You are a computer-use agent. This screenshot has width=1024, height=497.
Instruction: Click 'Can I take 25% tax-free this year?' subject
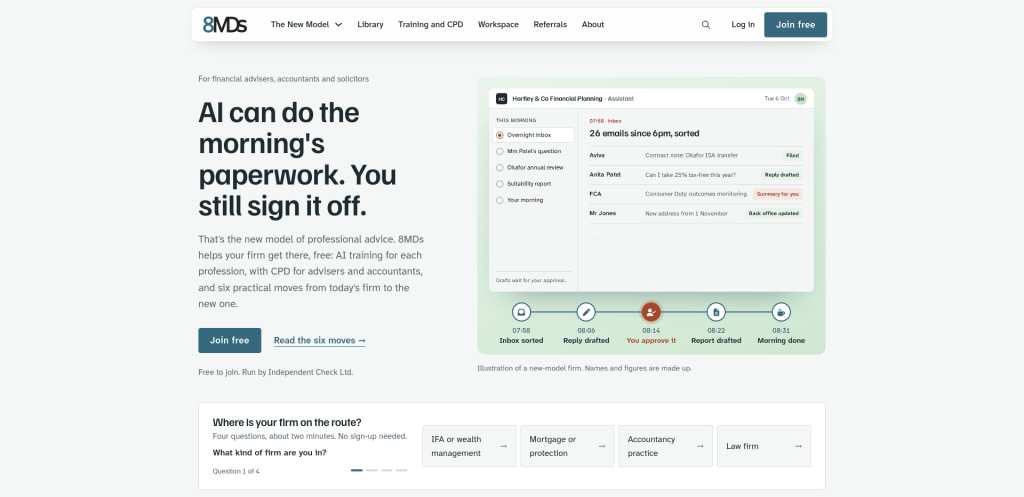pos(690,175)
